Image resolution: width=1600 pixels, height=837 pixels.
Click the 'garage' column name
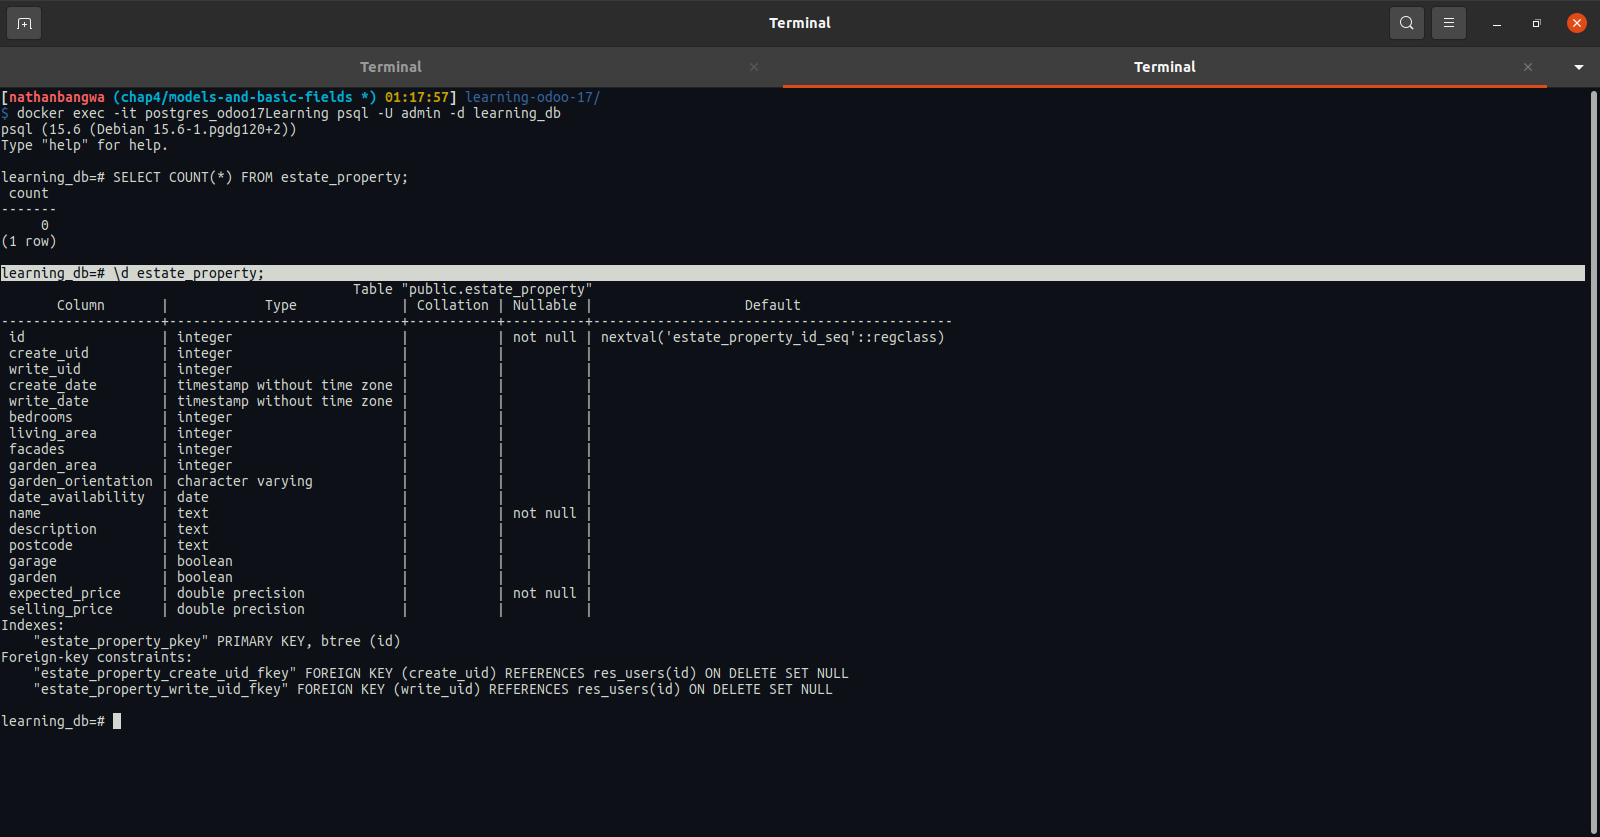click(x=33, y=561)
